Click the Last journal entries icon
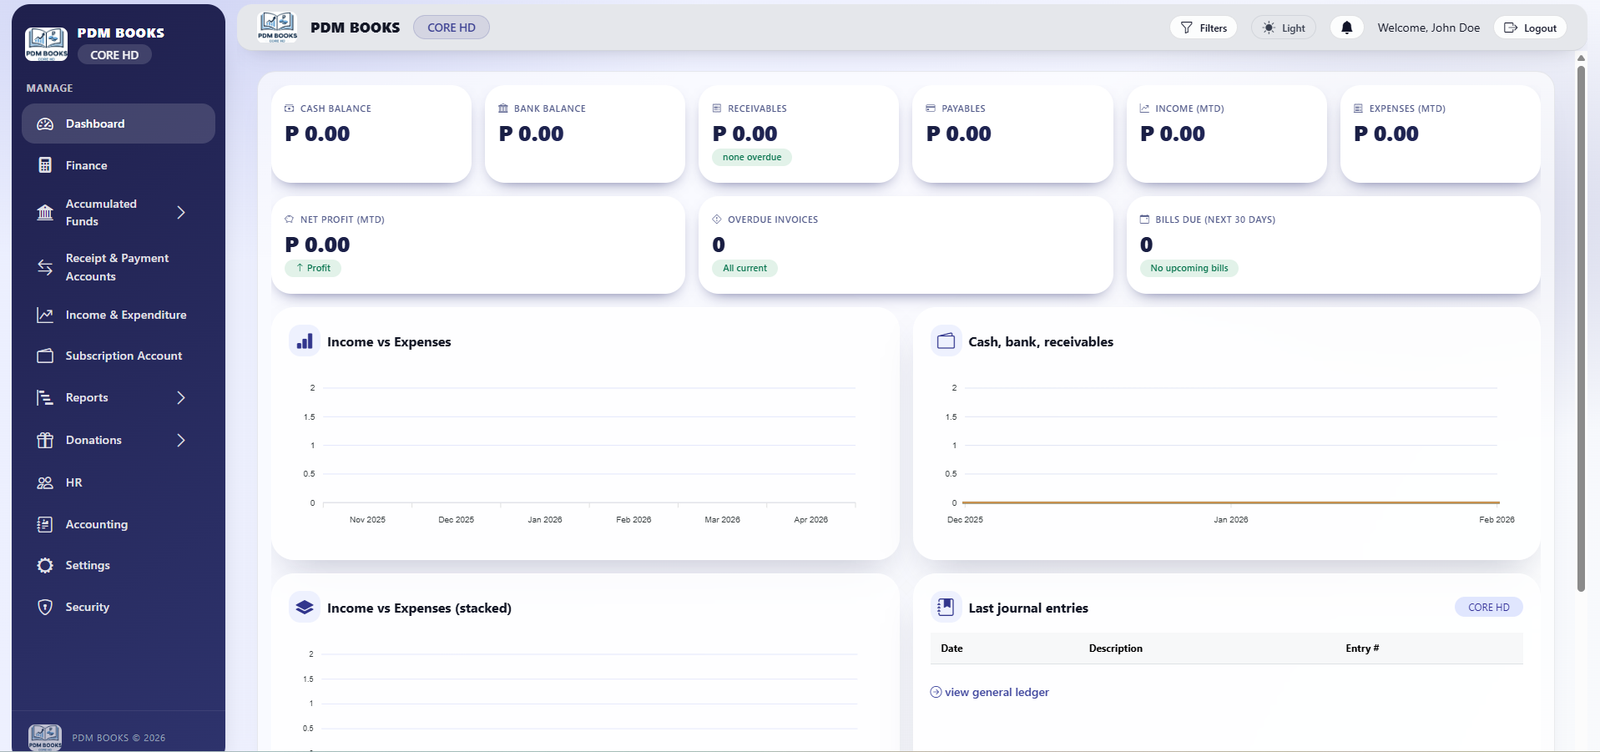This screenshot has width=1600, height=752. (946, 607)
